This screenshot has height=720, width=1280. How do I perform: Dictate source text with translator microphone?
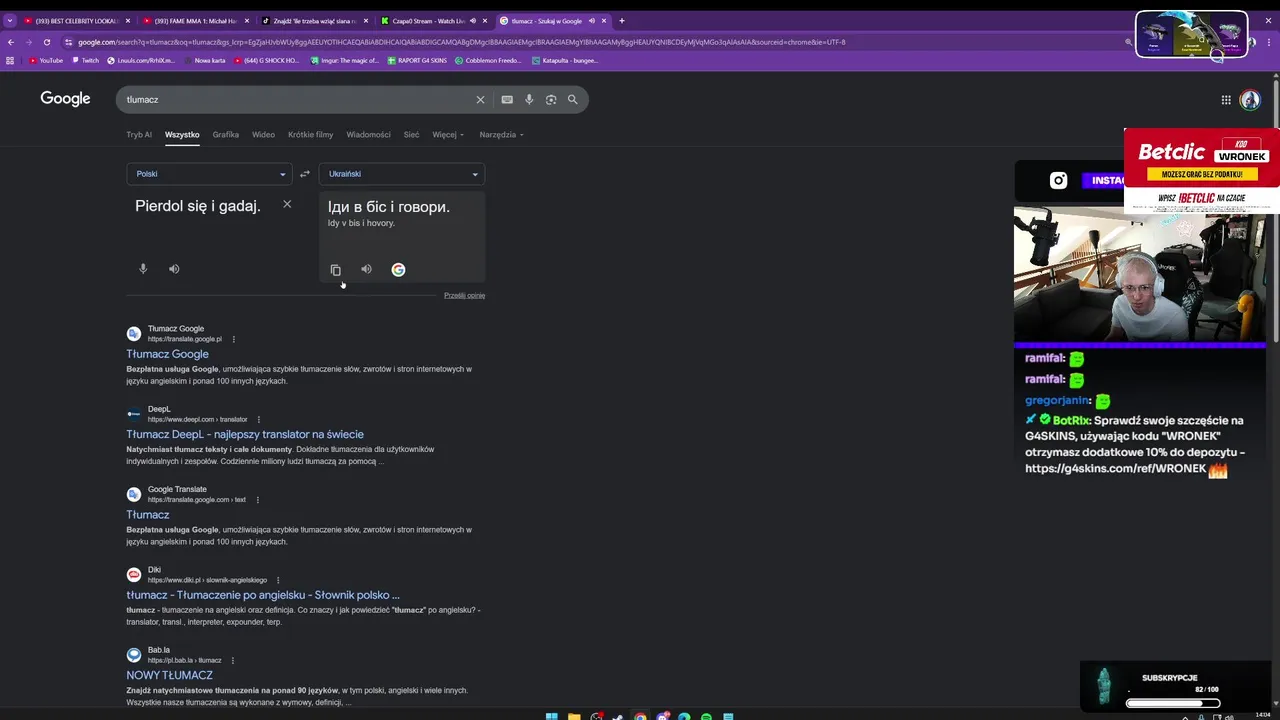(x=143, y=269)
